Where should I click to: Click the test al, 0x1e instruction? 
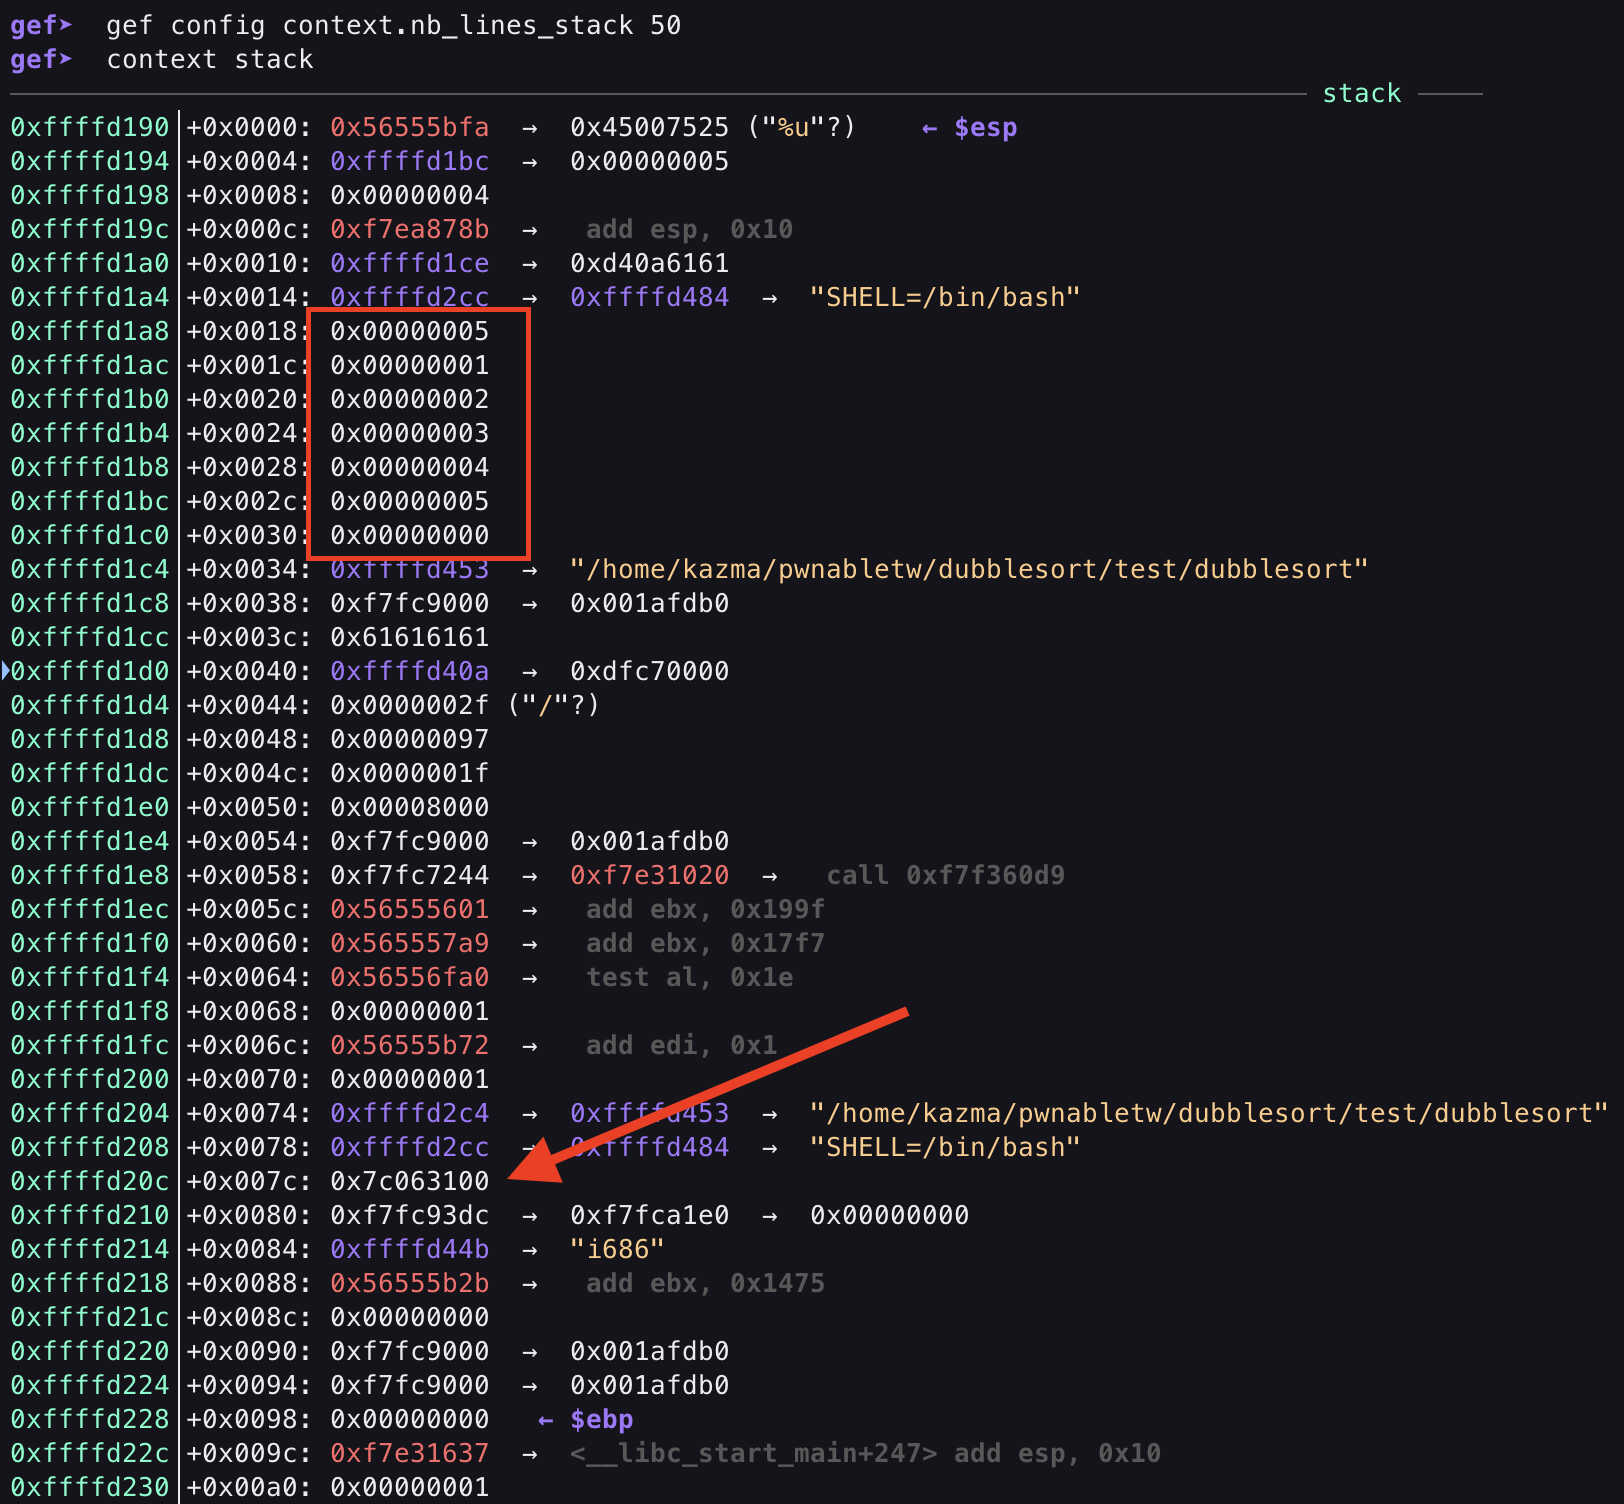coord(689,977)
